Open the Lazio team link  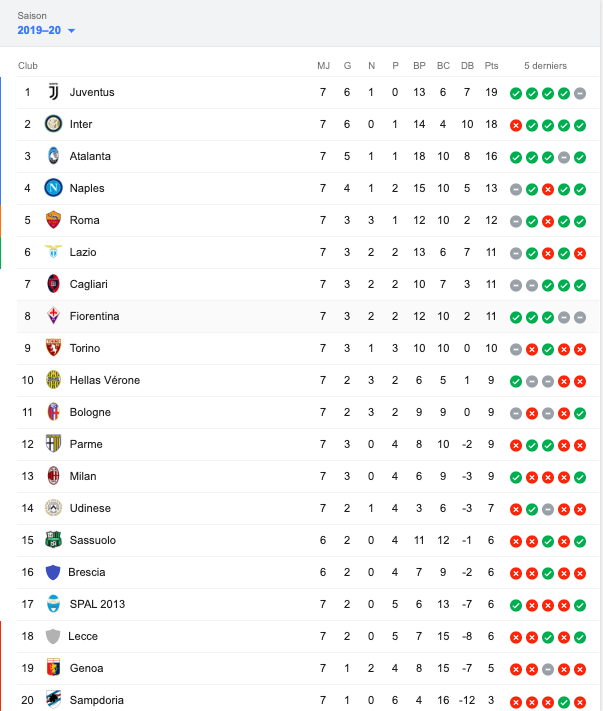coord(83,252)
